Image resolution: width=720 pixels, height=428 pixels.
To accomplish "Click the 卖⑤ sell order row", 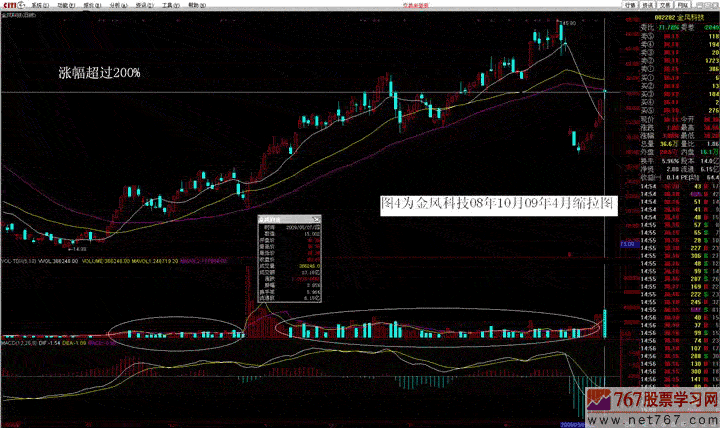I will point(680,36).
